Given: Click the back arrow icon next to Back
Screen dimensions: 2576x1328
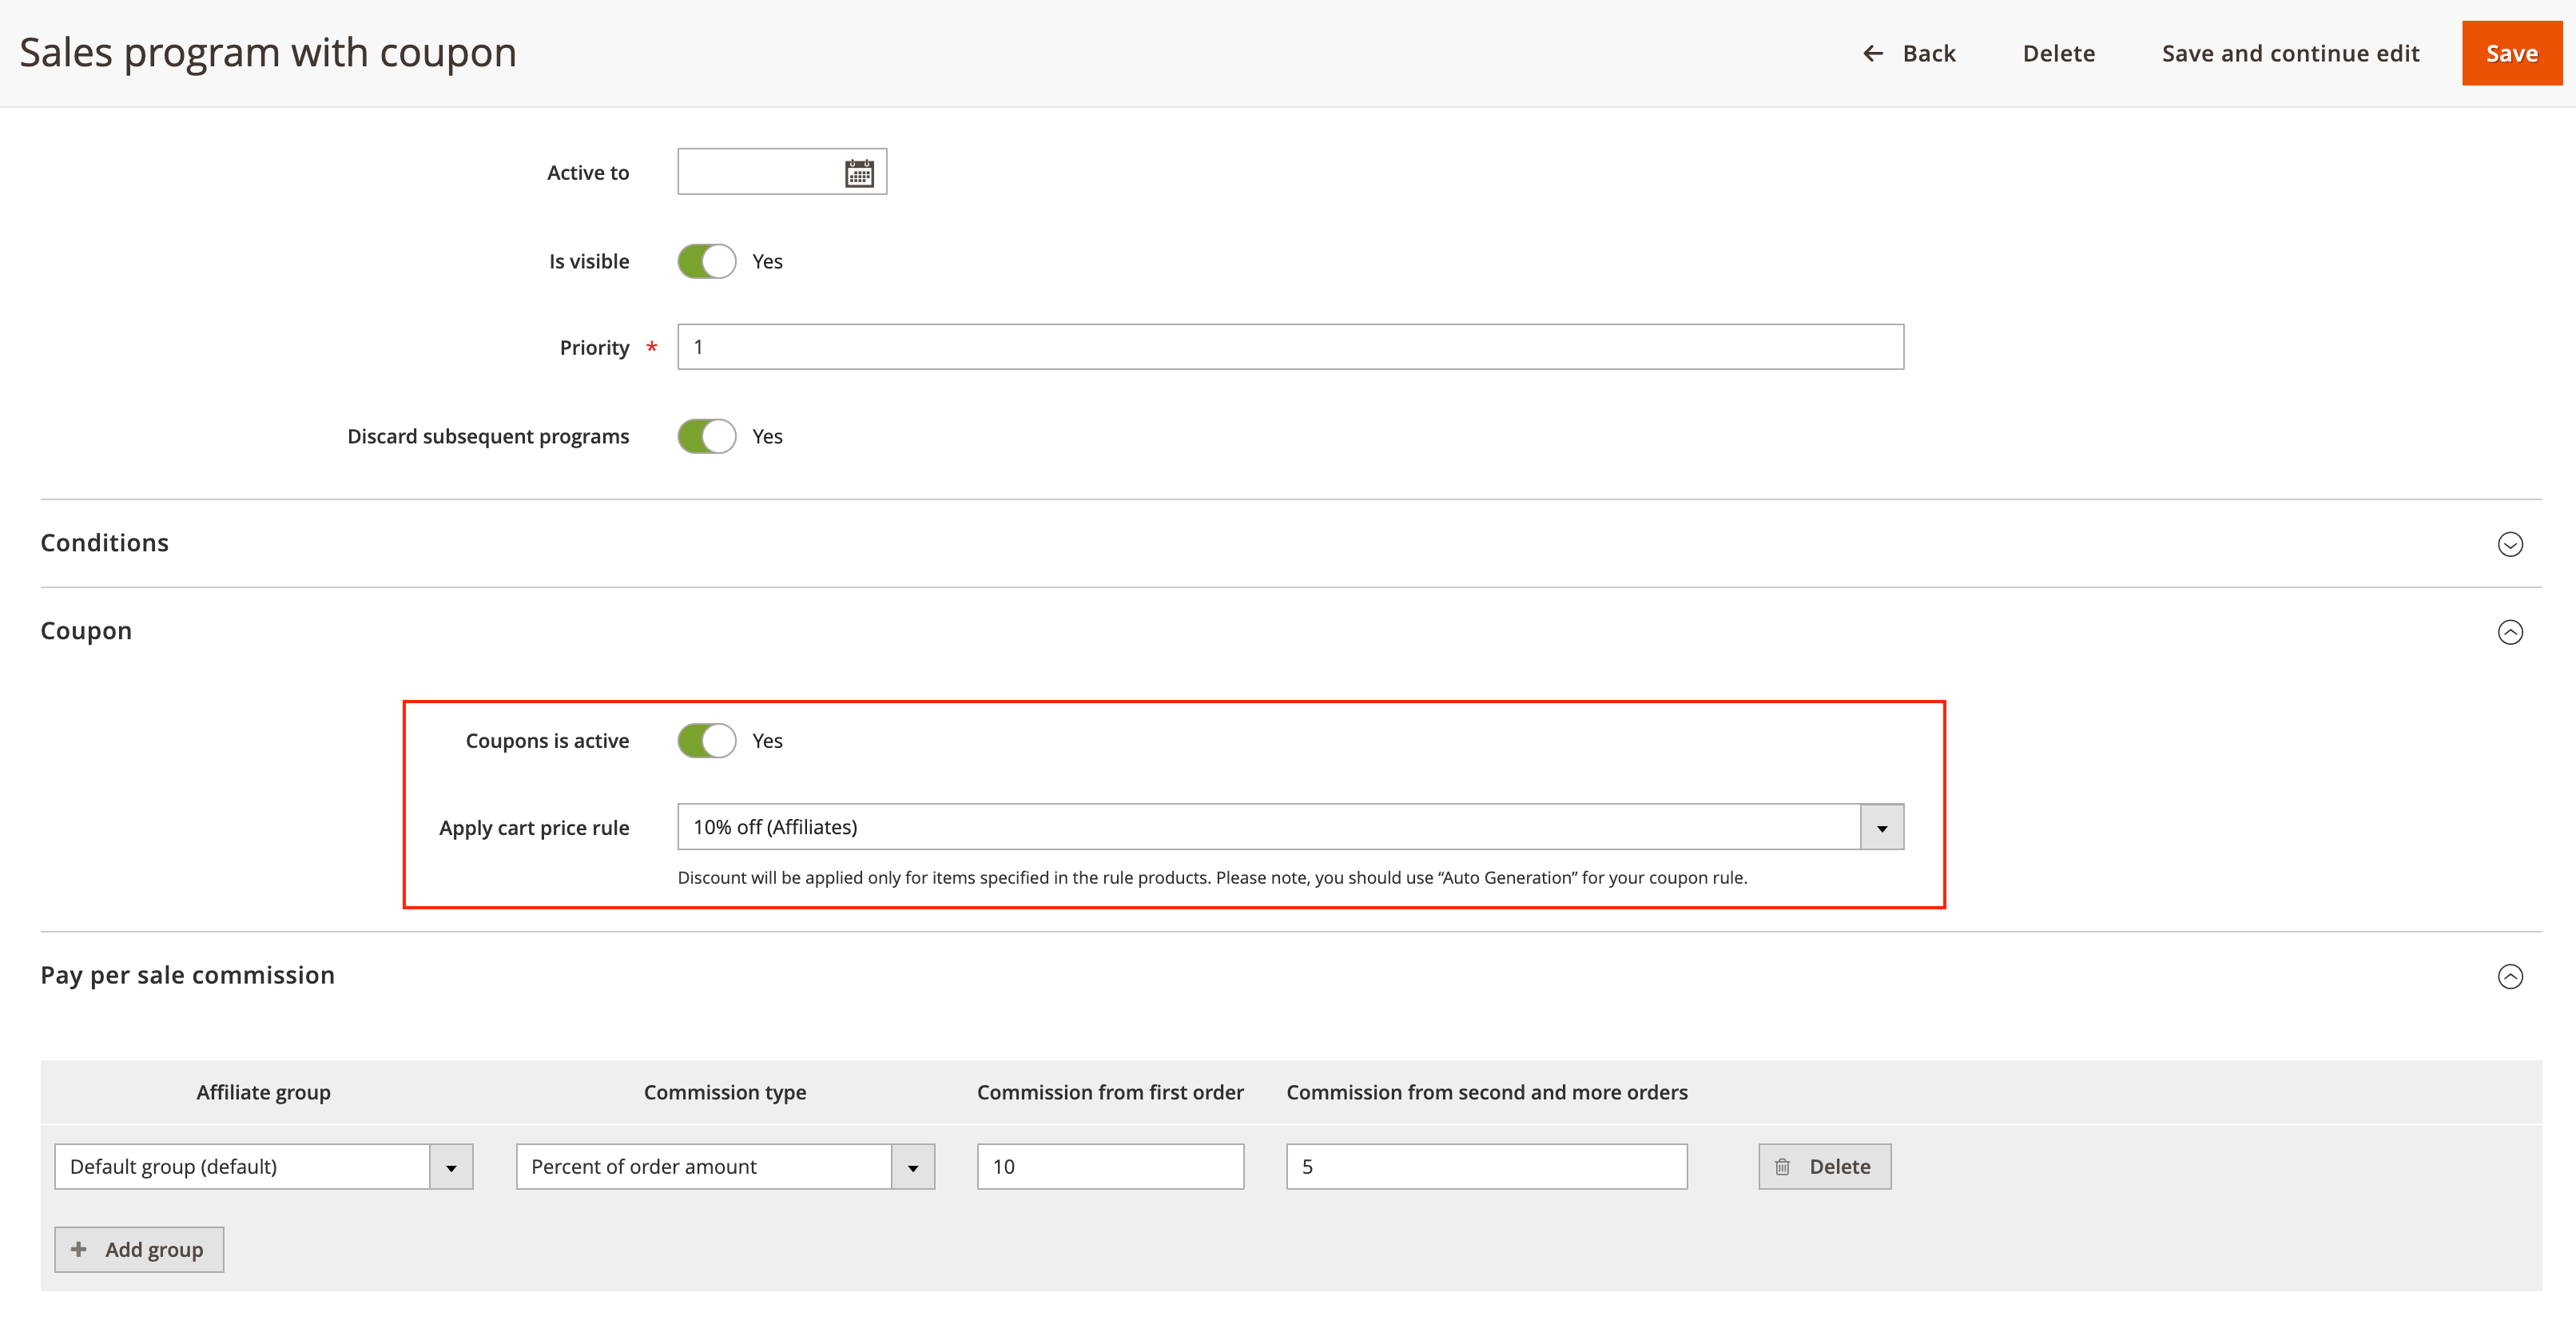Looking at the screenshot, I should (1874, 53).
